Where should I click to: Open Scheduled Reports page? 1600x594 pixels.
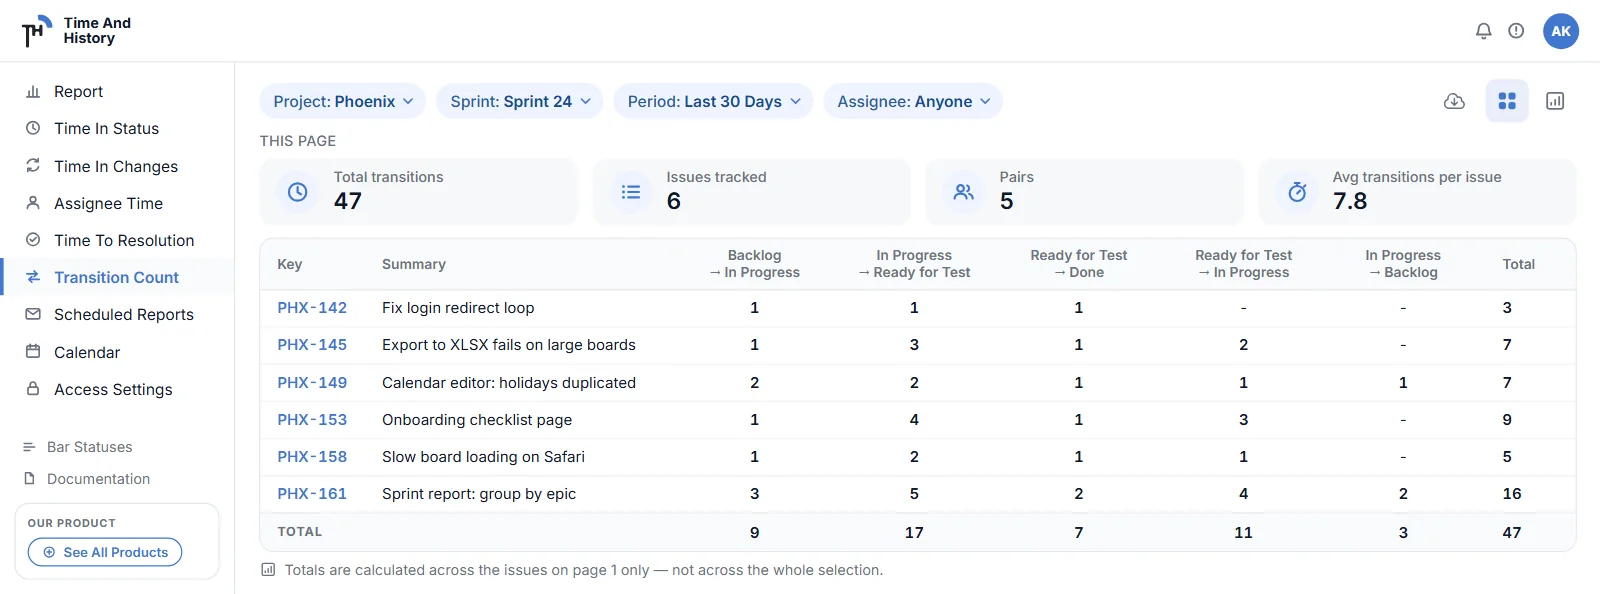click(124, 314)
